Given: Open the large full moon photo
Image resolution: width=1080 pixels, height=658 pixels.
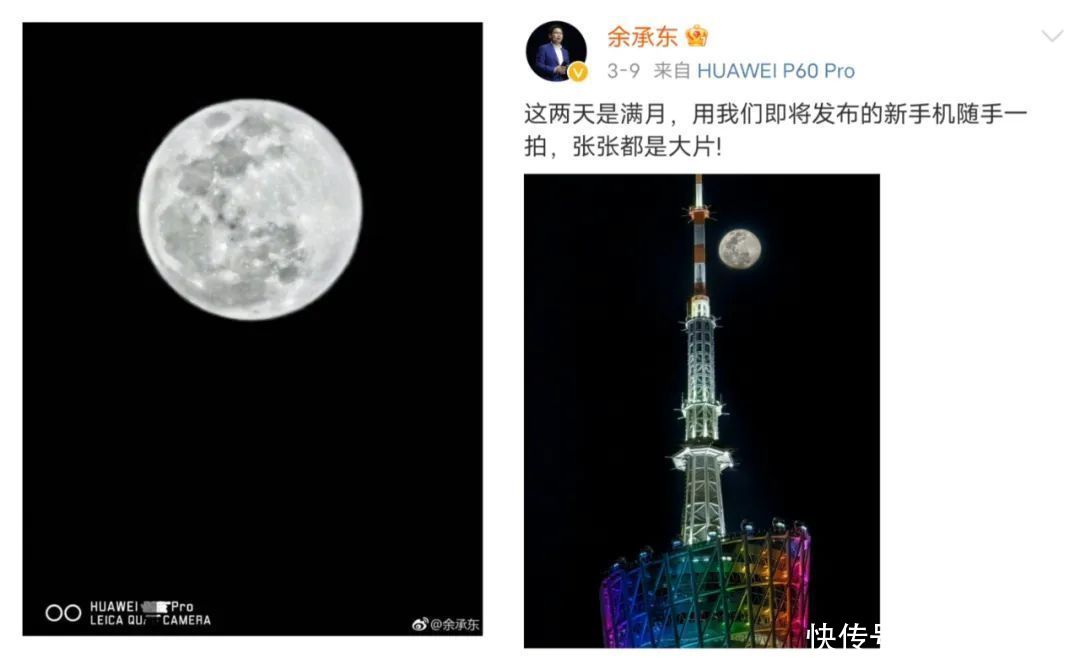Looking at the screenshot, I should (252, 329).
